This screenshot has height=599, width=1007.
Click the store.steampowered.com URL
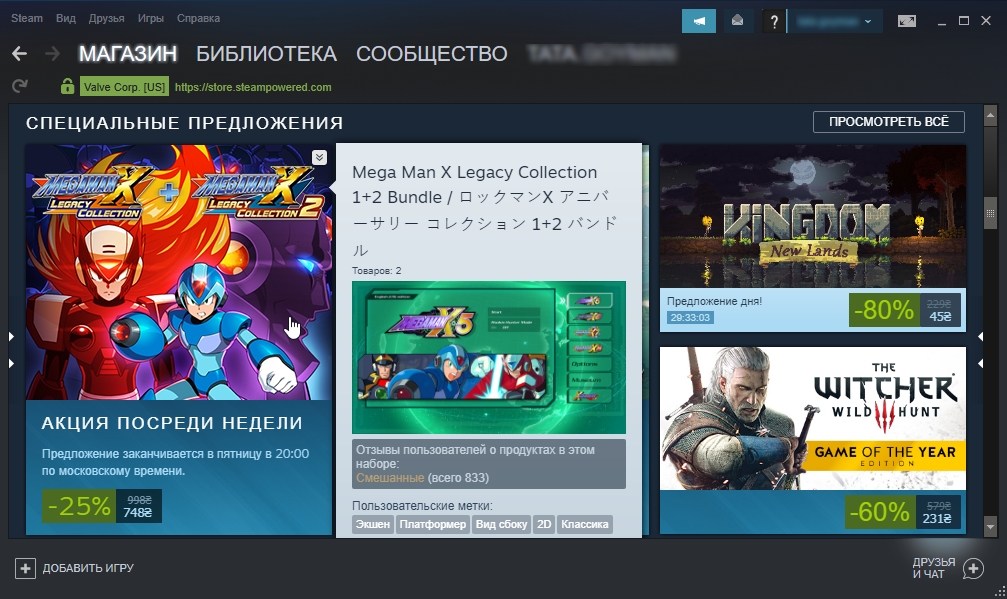(253, 87)
